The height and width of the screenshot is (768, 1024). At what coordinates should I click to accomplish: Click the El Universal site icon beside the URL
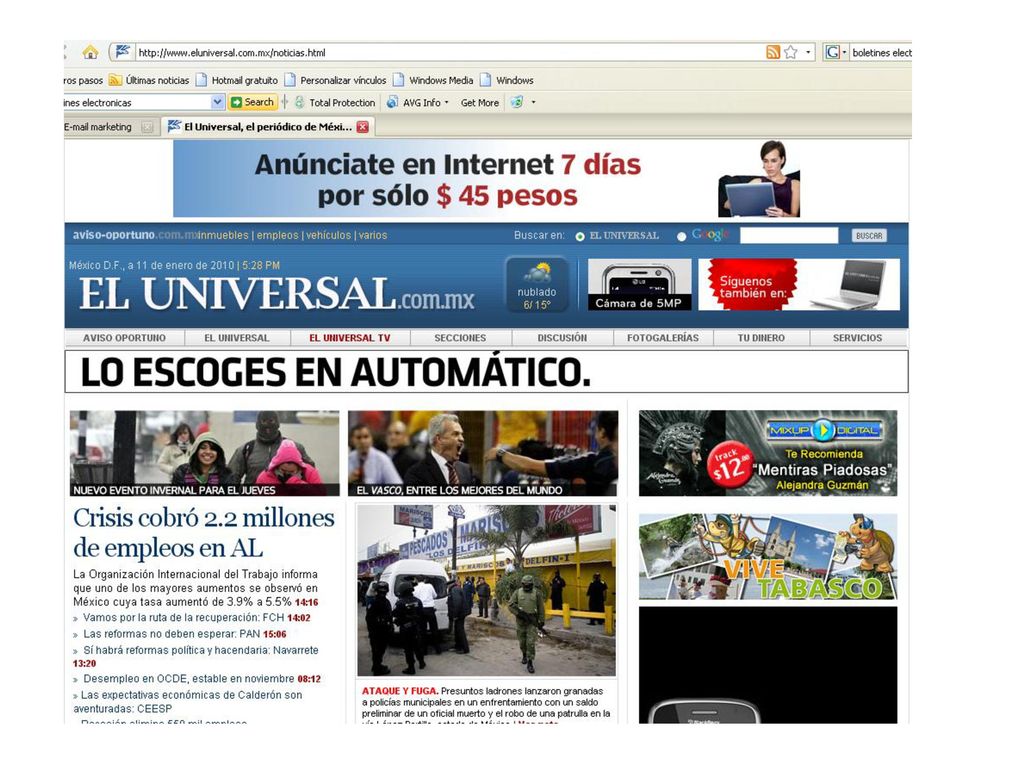[x=122, y=52]
